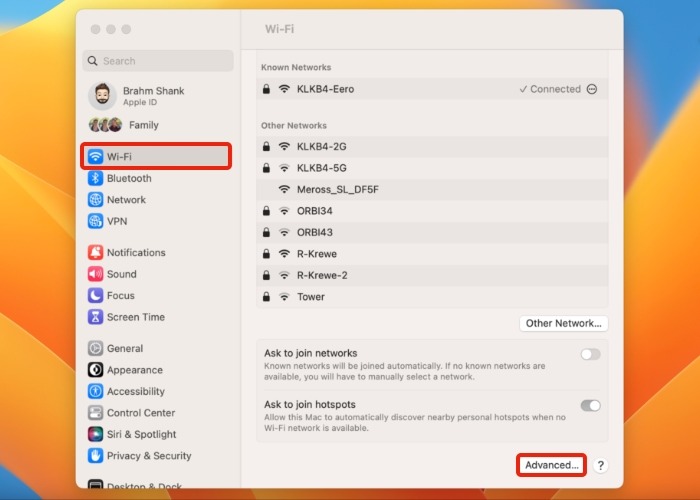Open more options for KLKB4-Eero
Screen dimensions: 700x500
(592, 89)
